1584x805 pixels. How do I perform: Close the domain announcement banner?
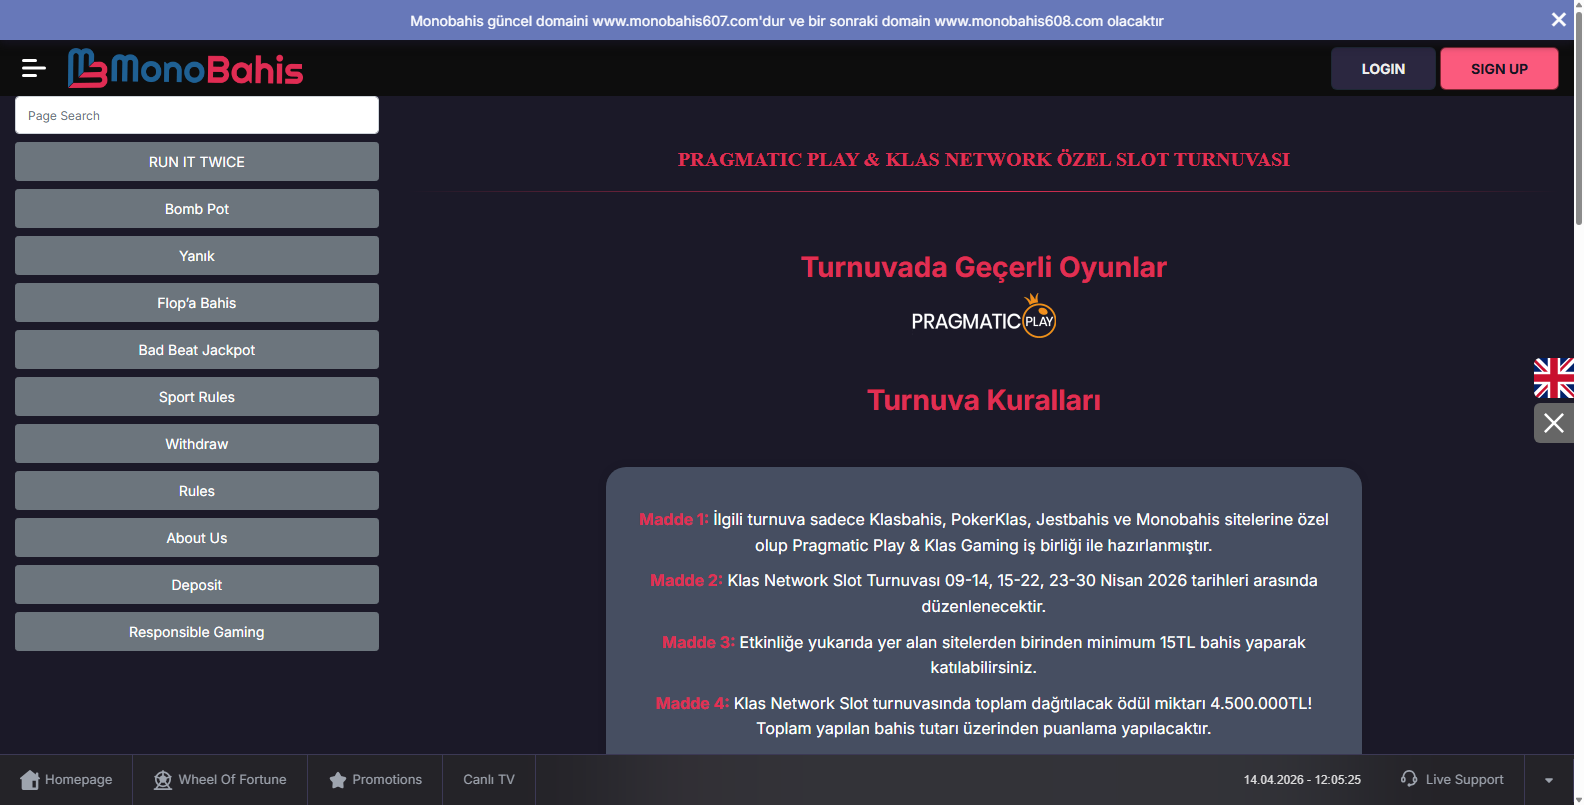1558,20
